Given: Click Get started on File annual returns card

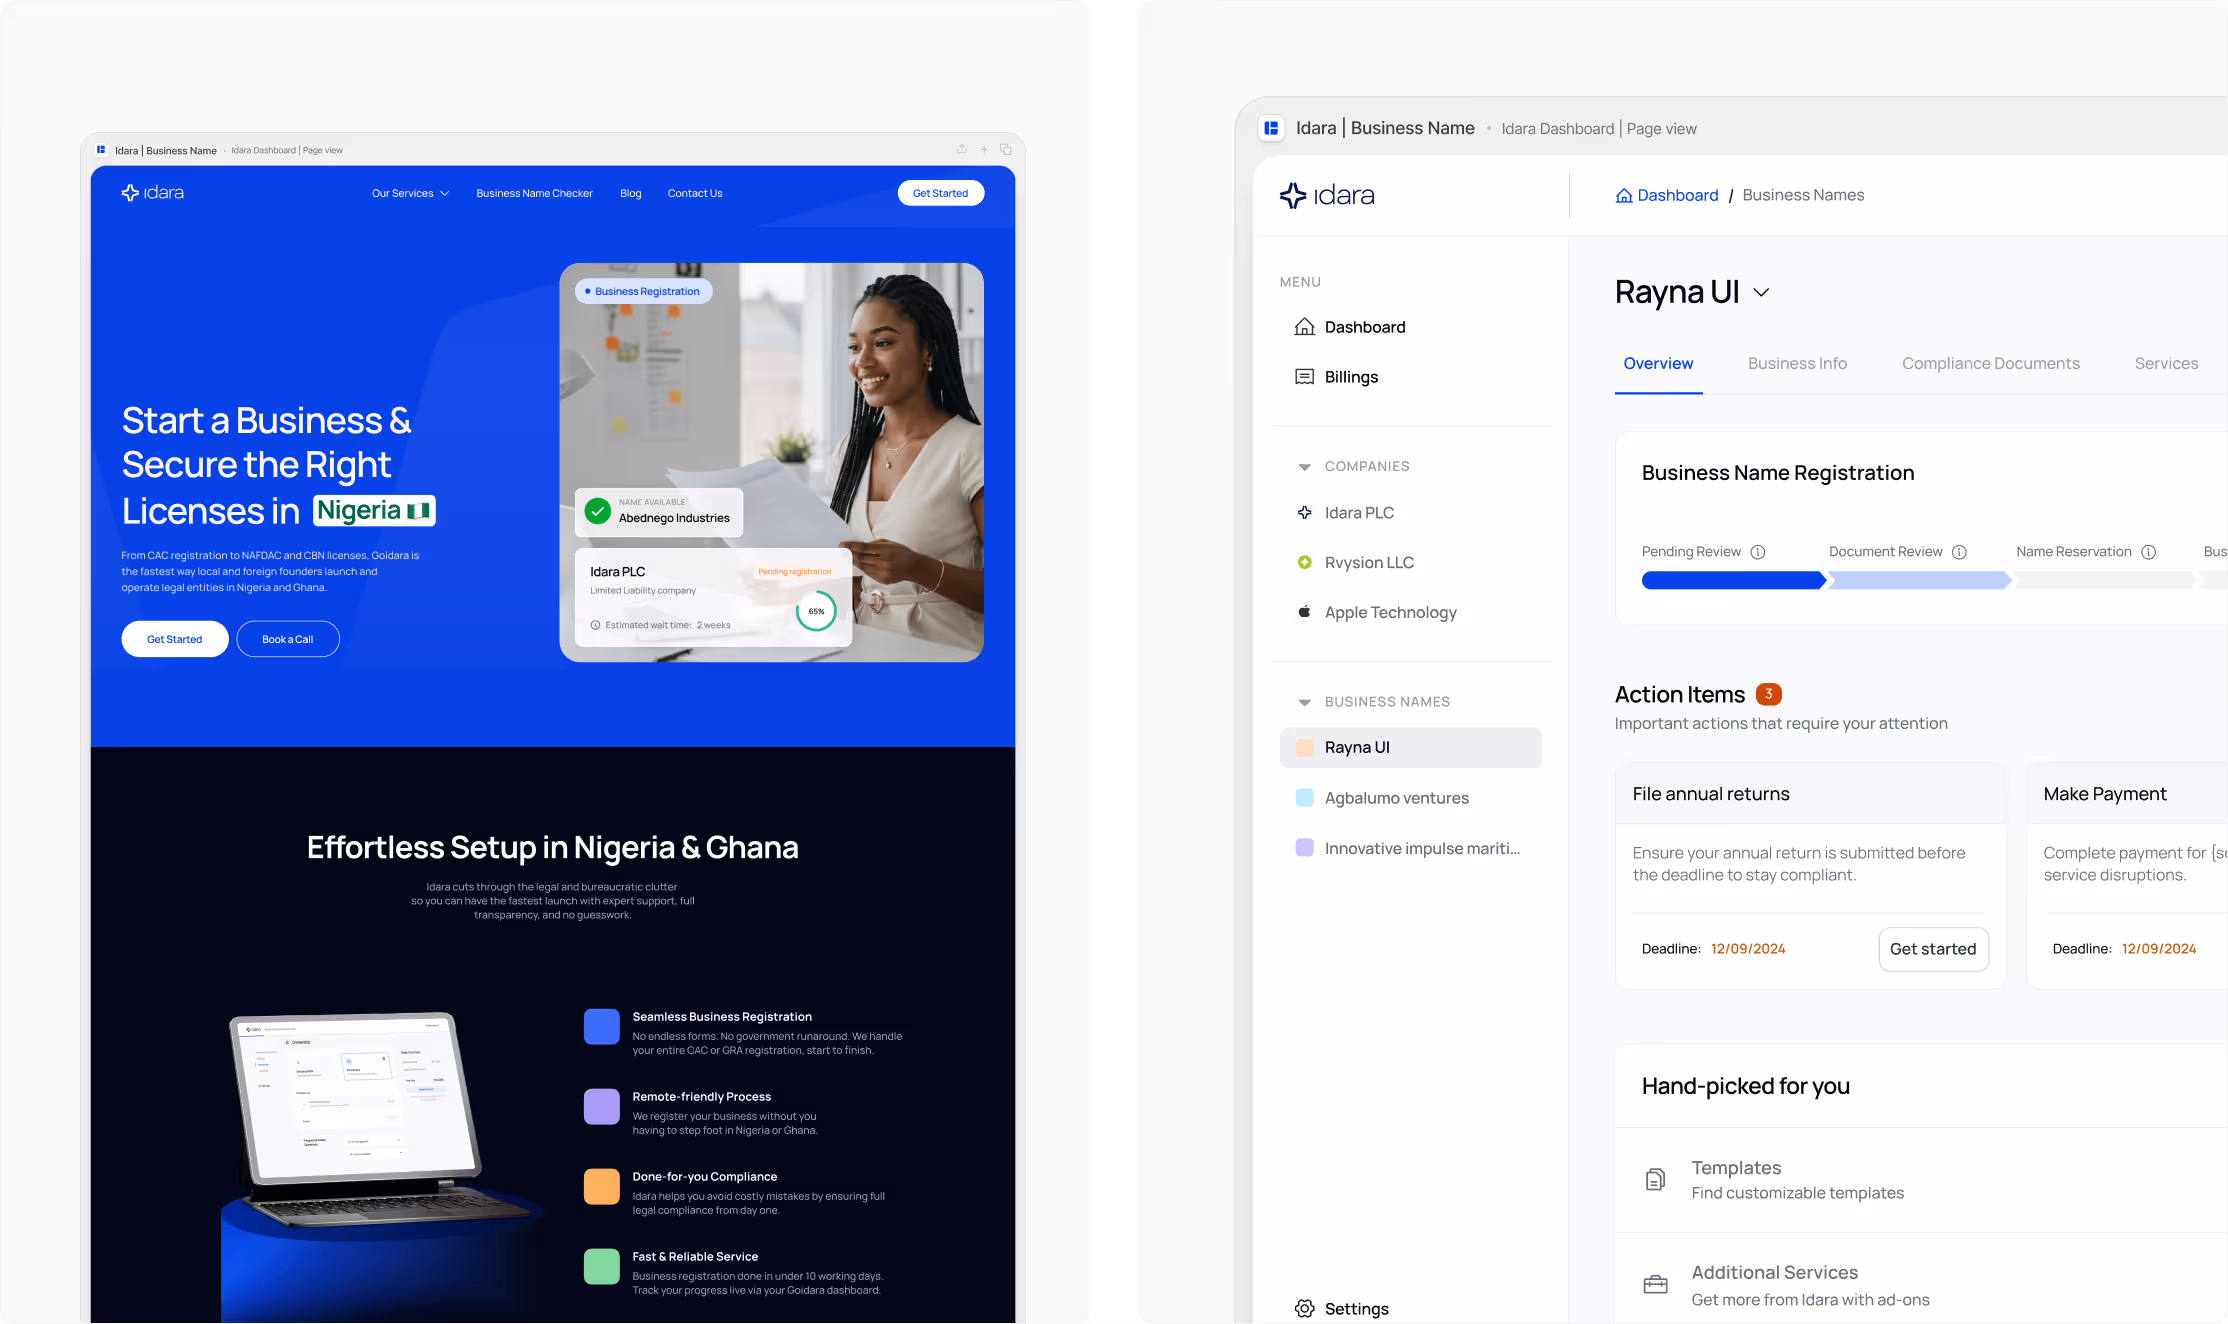Looking at the screenshot, I should pyautogui.click(x=1932, y=949).
